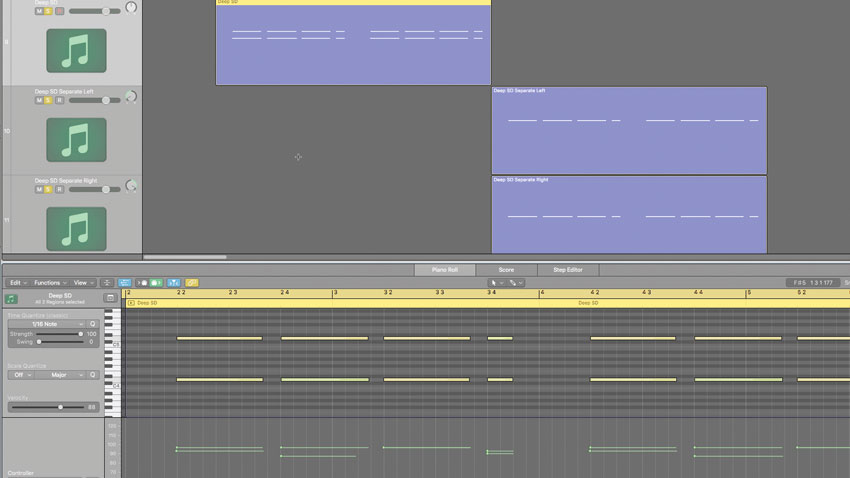Open the left-click pointer tool menu

click(x=496, y=282)
